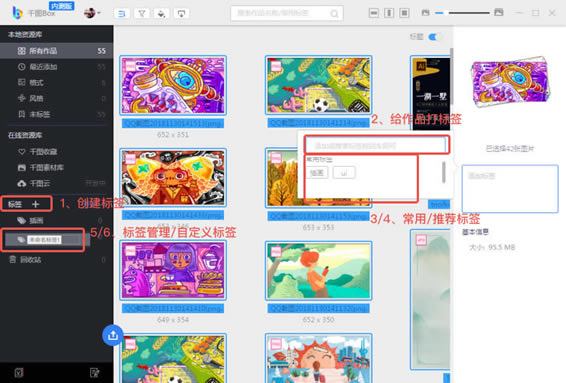Click the import download icon in toolbar

click(181, 14)
